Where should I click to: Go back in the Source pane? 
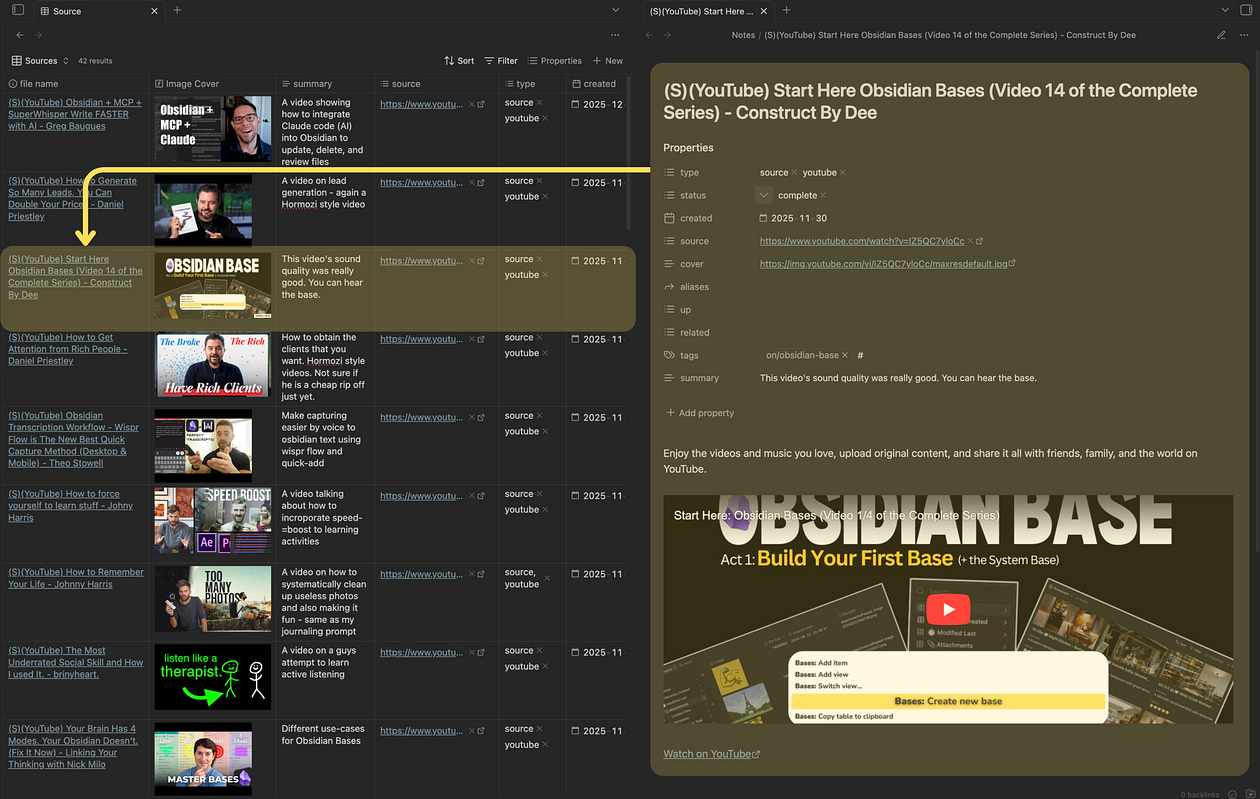point(18,35)
